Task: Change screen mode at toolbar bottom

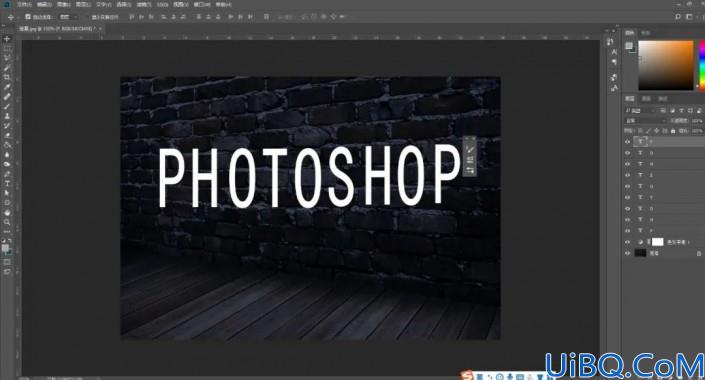Action: [x=7, y=271]
